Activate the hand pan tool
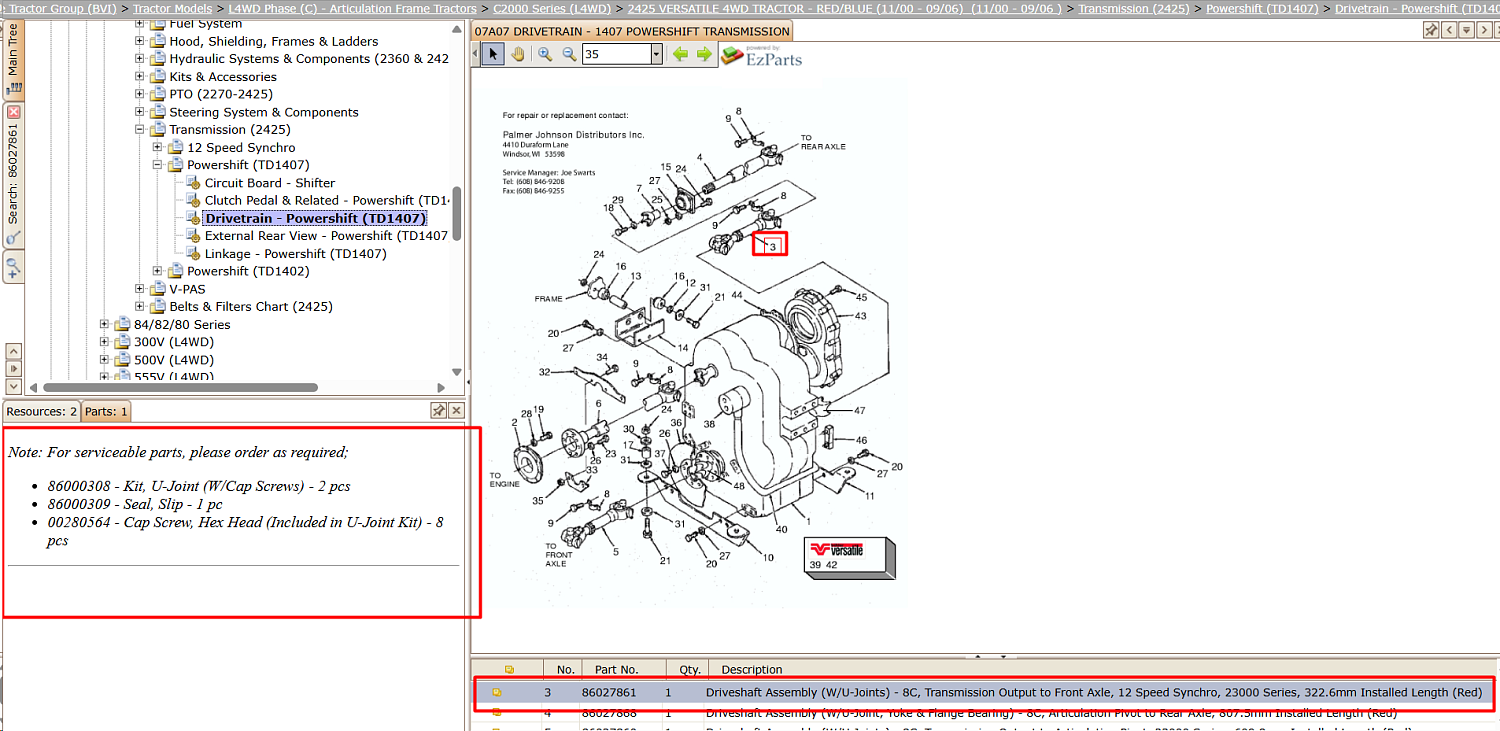Image resolution: width=1500 pixels, height=731 pixels. tap(518, 54)
